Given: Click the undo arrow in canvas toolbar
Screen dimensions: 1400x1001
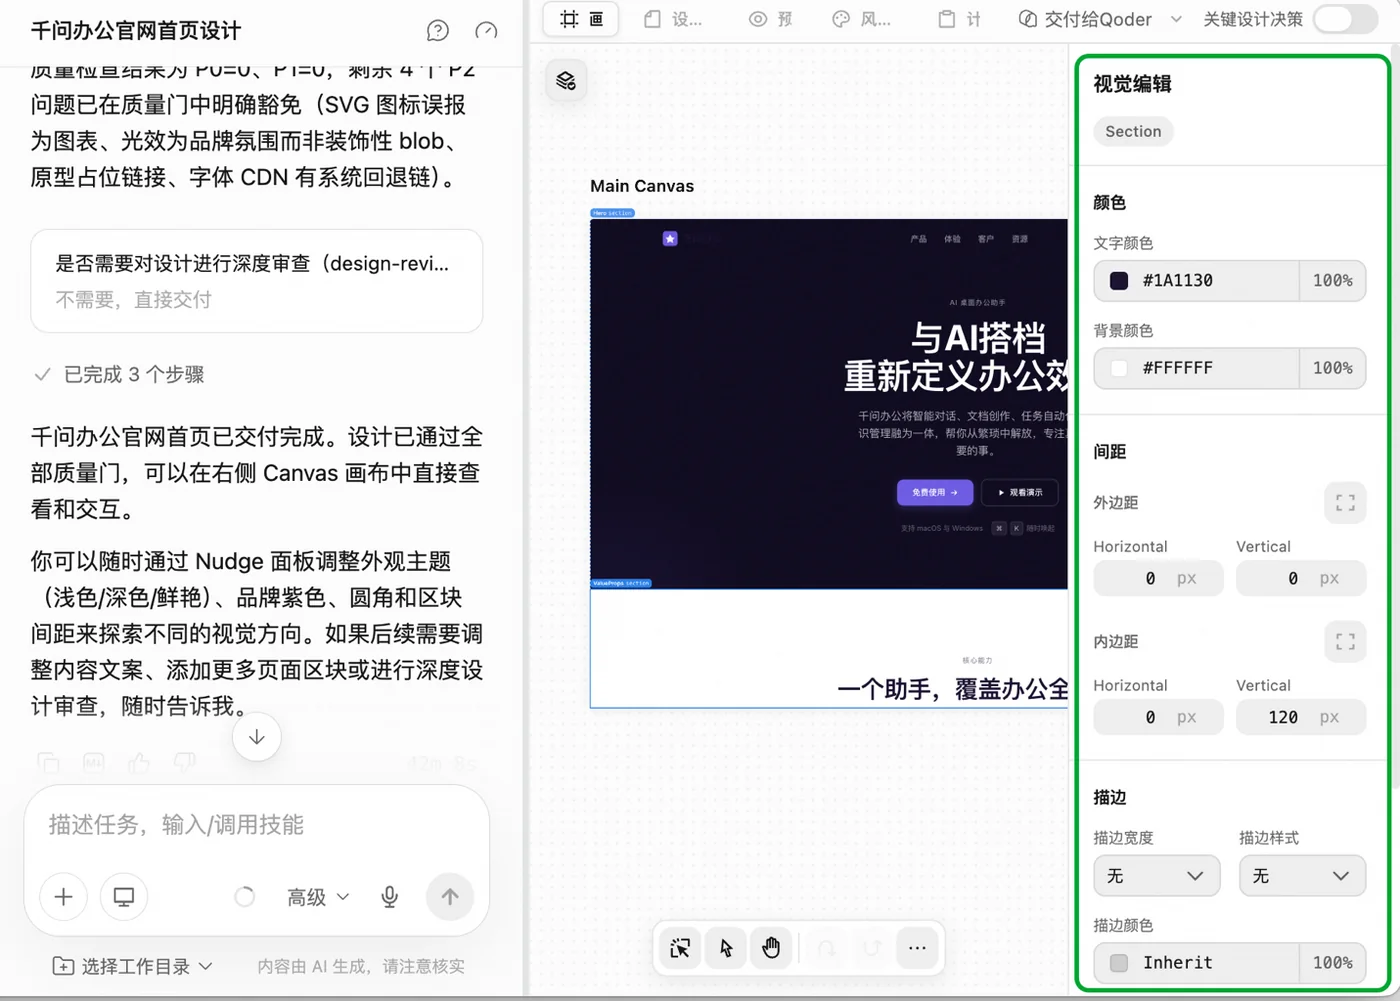Looking at the screenshot, I should point(827,948).
